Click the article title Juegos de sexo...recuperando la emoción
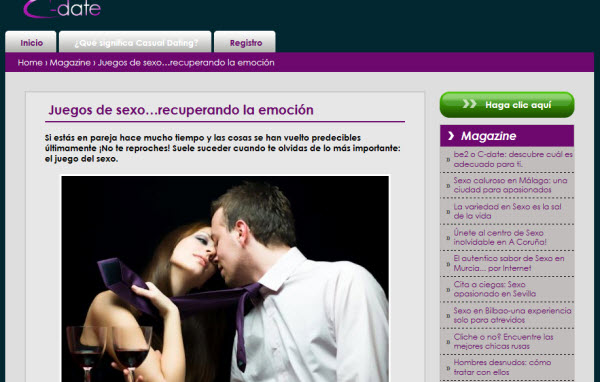600x382 pixels. (181, 110)
